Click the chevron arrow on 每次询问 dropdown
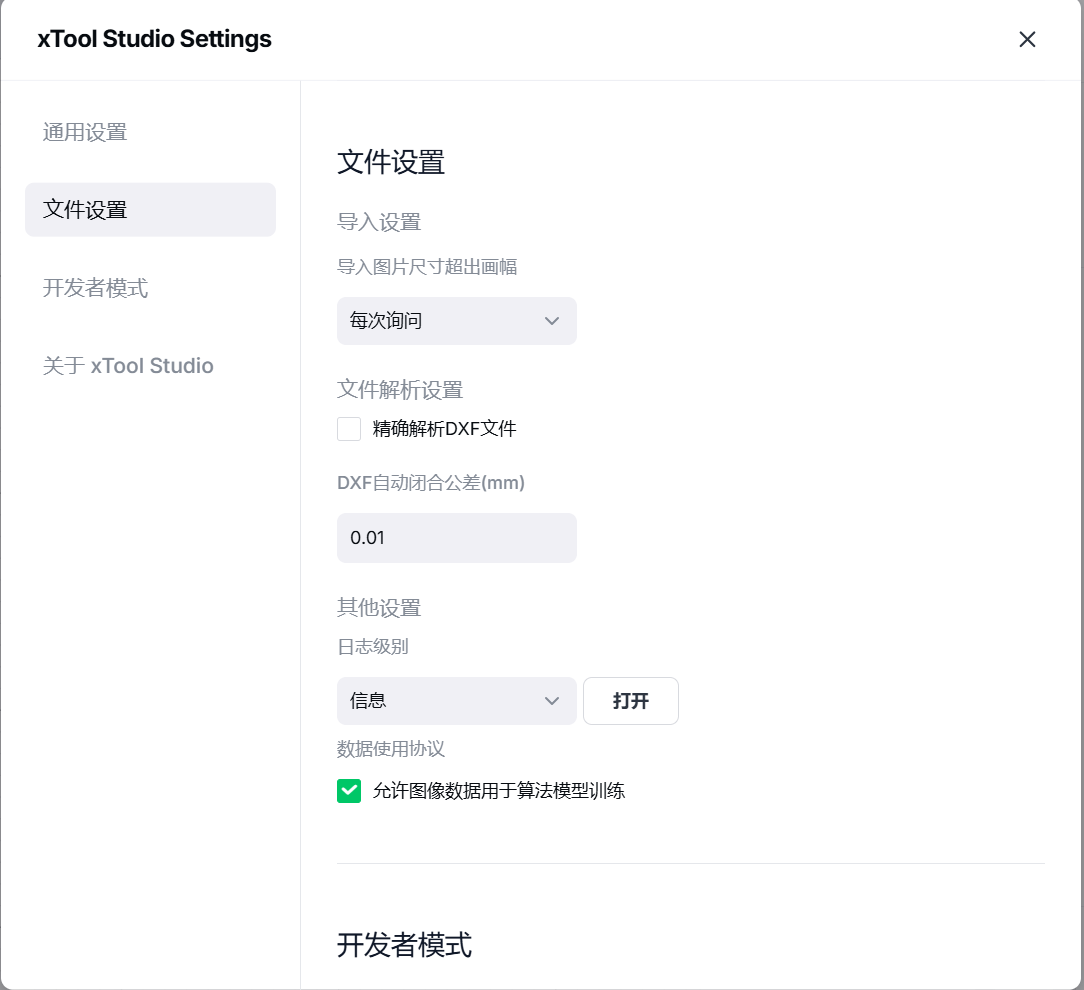This screenshot has width=1084, height=990. pyautogui.click(x=551, y=321)
